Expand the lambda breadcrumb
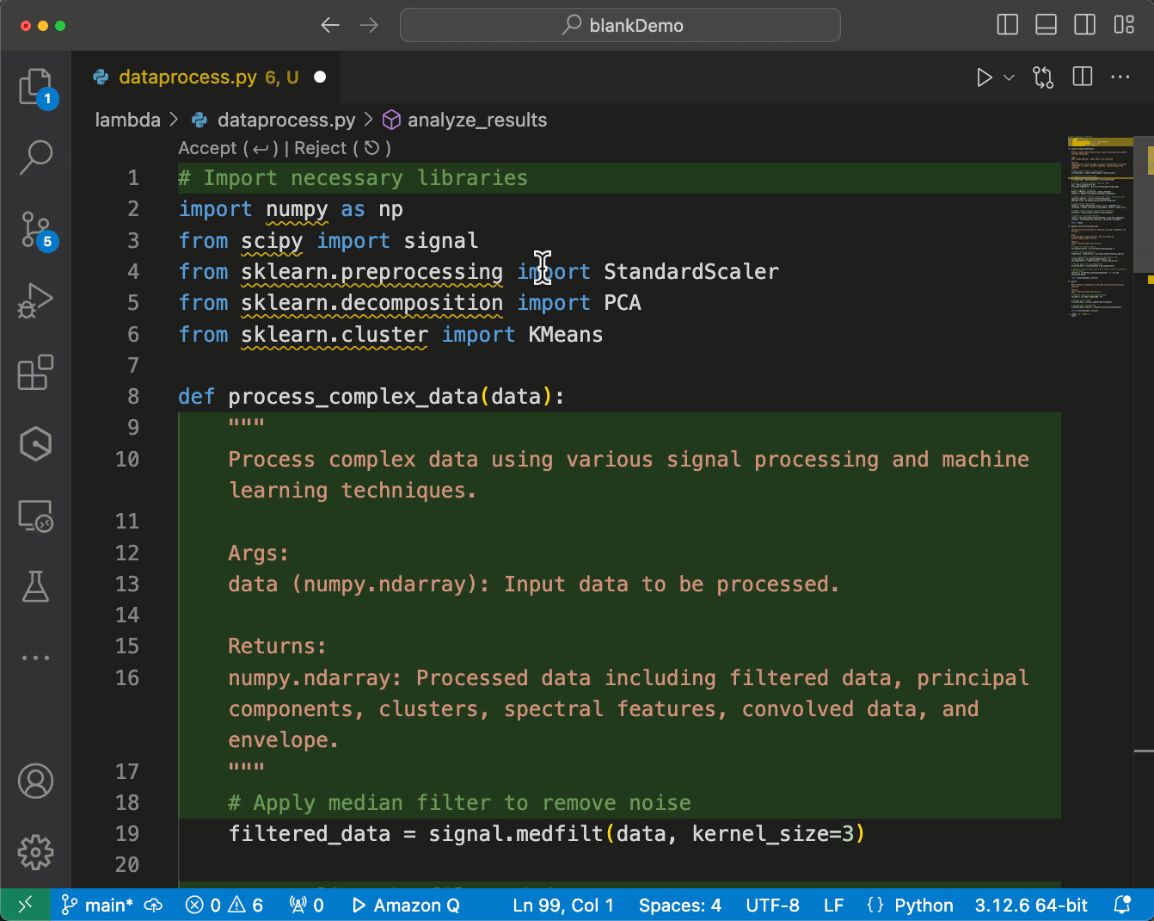The height and width of the screenshot is (921, 1154). pos(127,119)
